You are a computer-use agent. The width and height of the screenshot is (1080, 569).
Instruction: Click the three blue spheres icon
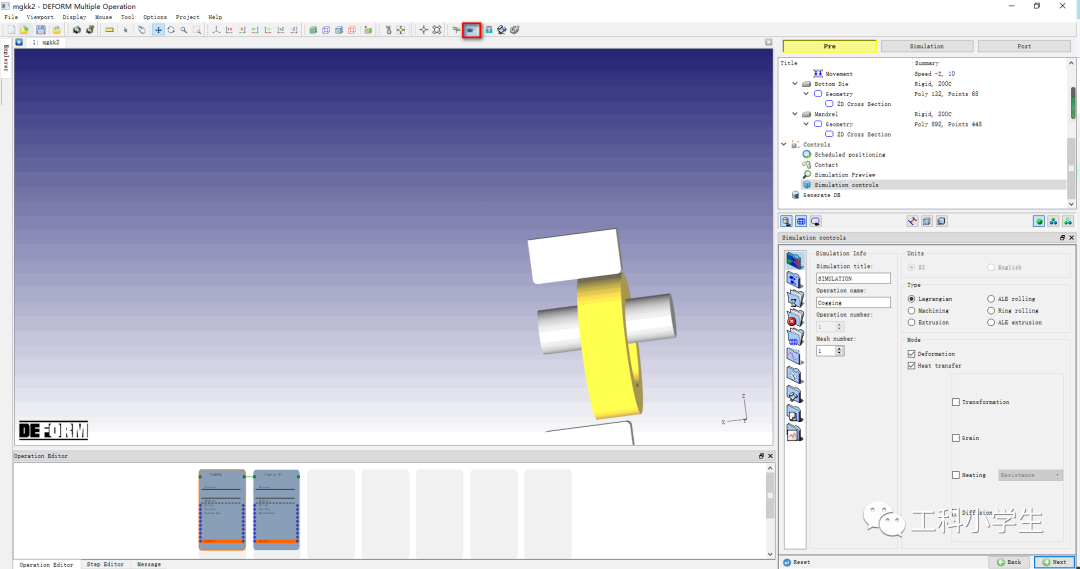coord(1053,221)
